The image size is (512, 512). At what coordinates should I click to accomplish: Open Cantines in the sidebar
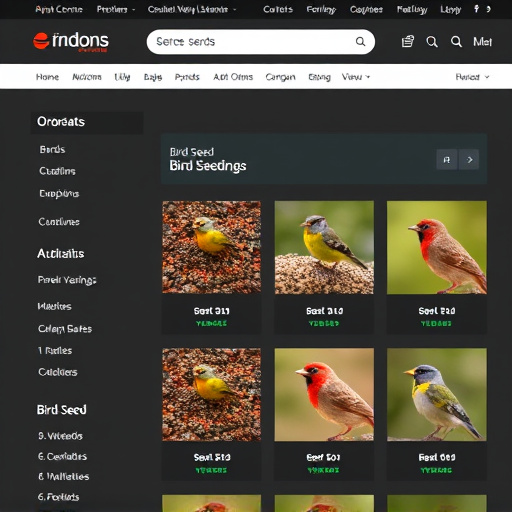[59, 222]
